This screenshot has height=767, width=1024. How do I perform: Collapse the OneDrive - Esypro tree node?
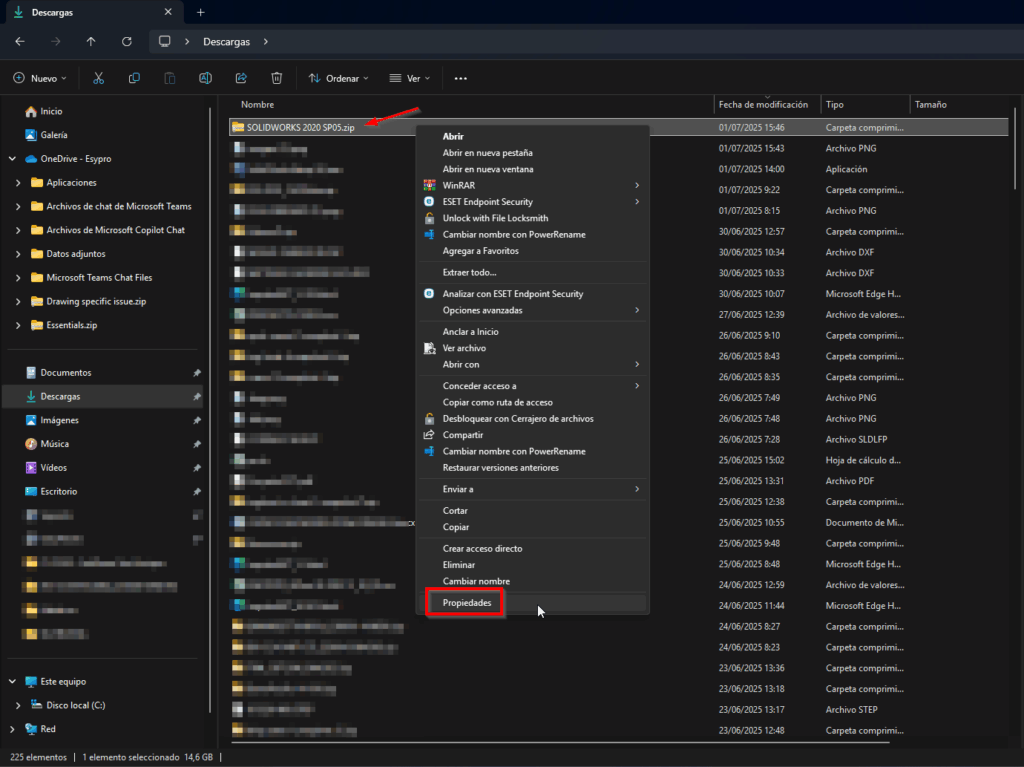pos(12,159)
